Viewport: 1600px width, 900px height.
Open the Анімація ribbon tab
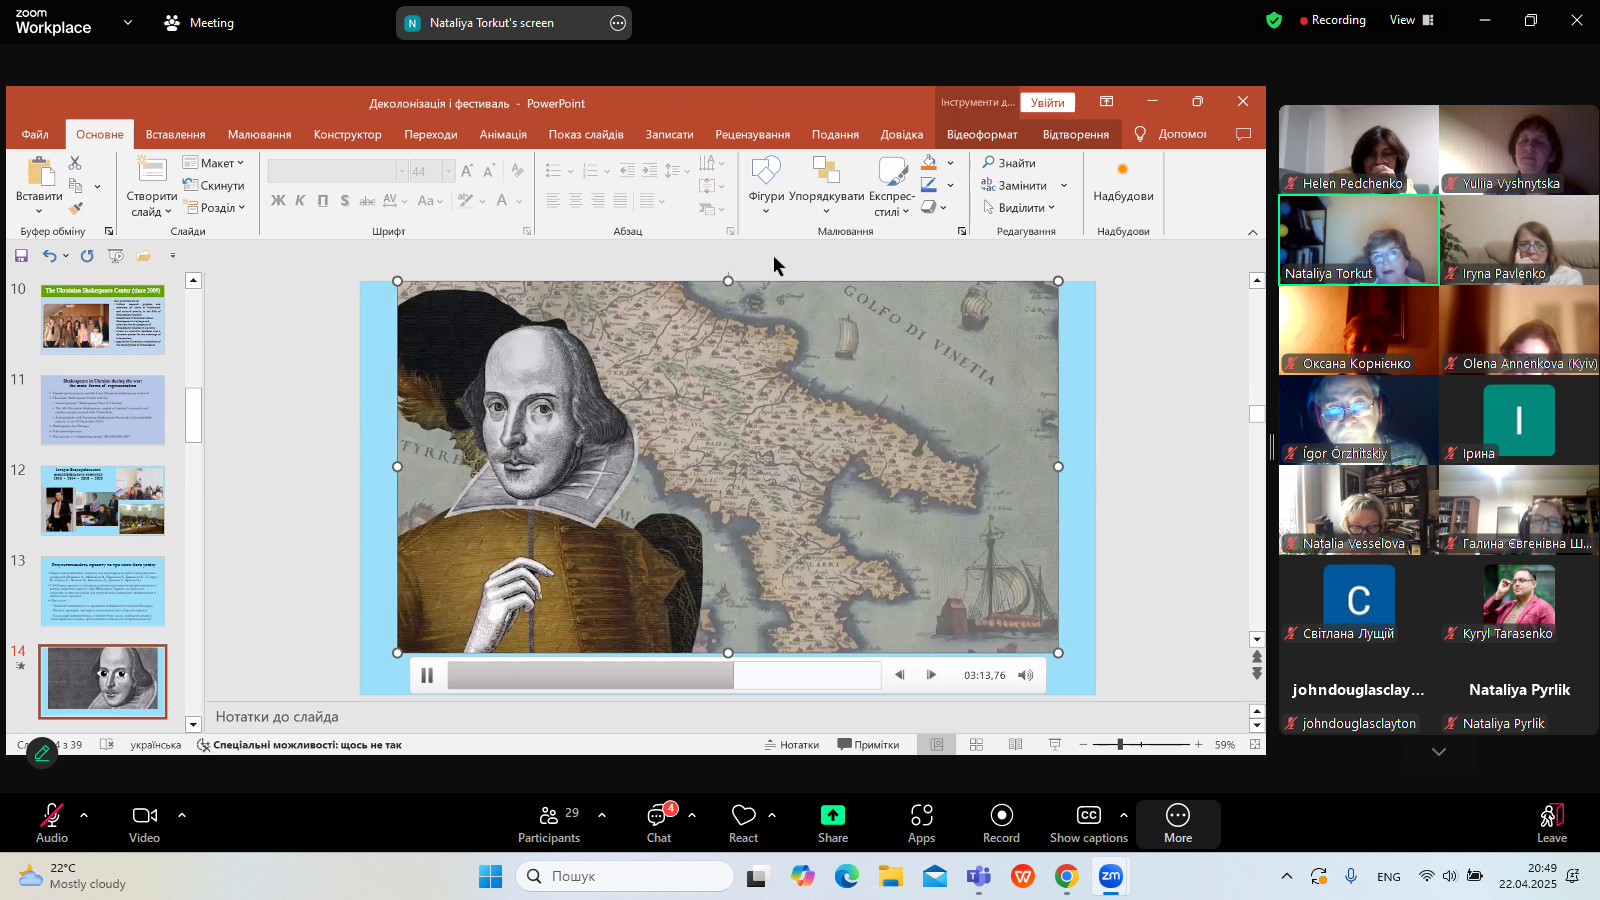point(502,134)
